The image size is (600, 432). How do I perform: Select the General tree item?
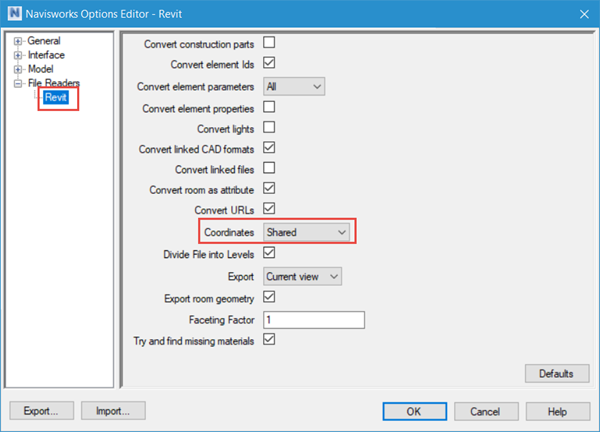[44, 41]
